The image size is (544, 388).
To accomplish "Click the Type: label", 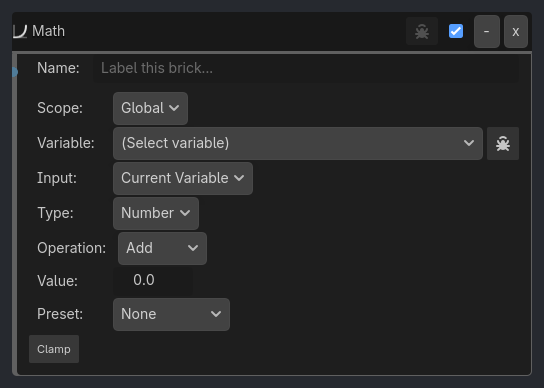I will pos(55,213).
